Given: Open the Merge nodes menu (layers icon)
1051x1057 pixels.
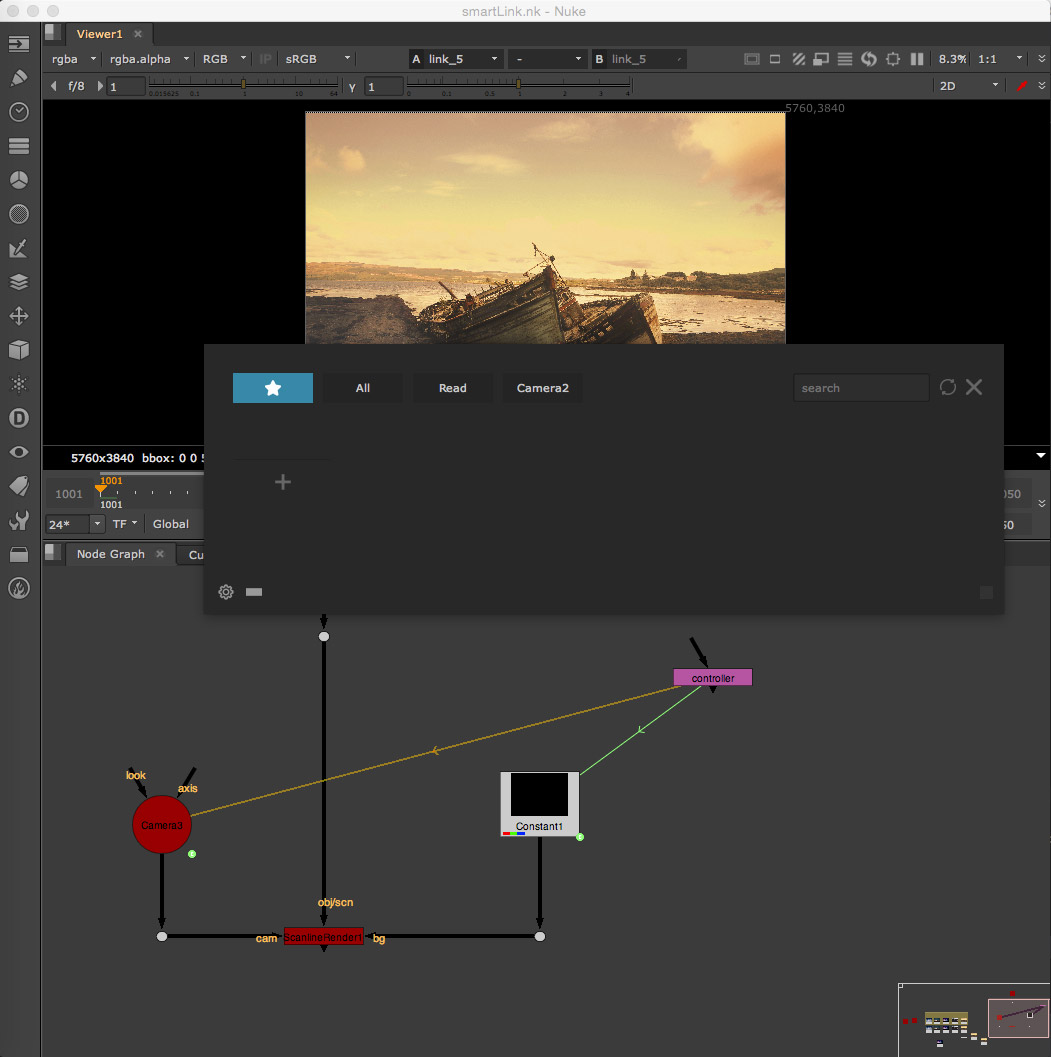Looking at the screenshot, I should (18, 282).
